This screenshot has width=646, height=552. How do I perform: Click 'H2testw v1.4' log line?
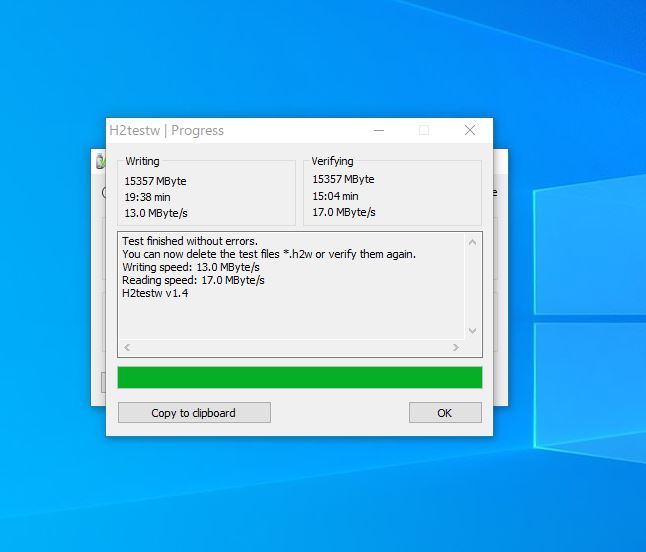point(155,293)
